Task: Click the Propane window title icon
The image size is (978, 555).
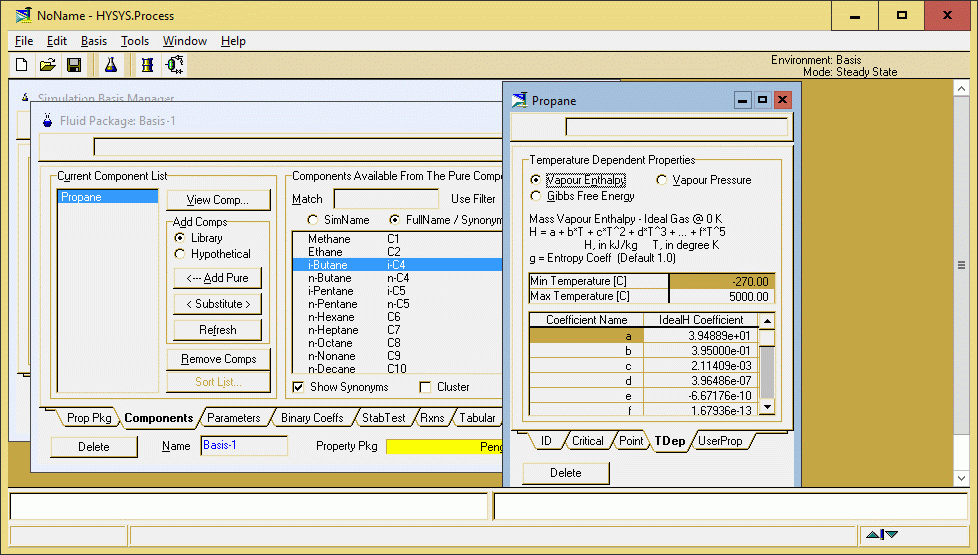Action: click(519, 100)
